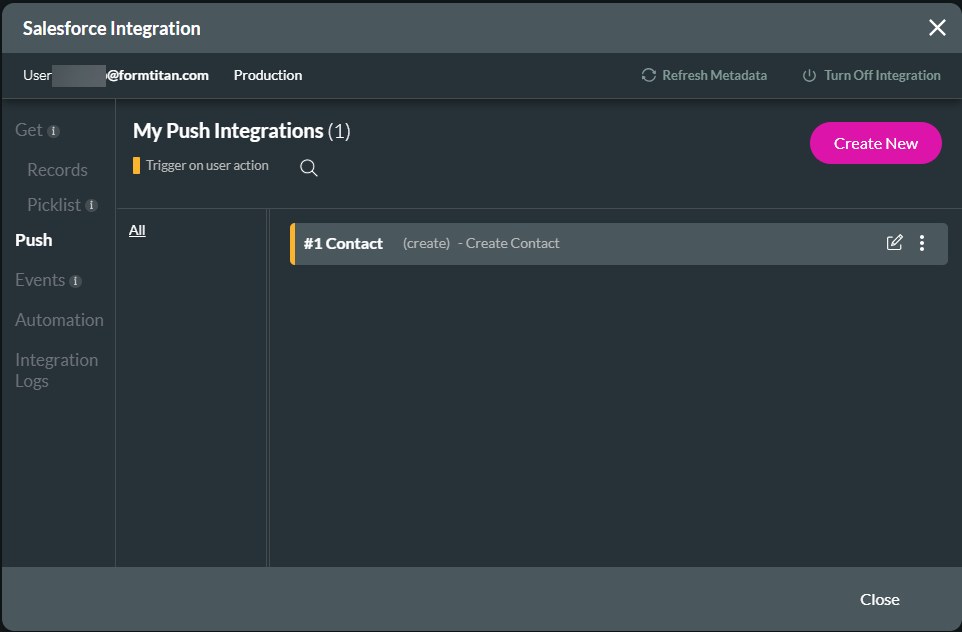The image size is (962, 632).
Task: Open the Events section
Action: click(40, 280)
